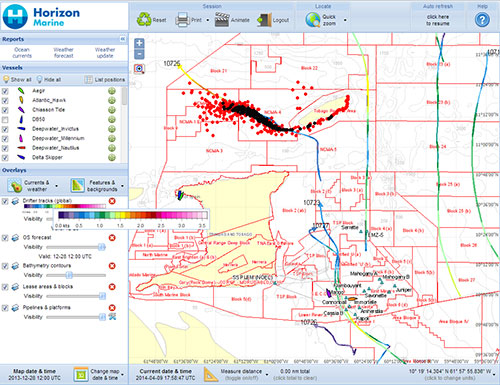Click the Hide all lightbulb icon

39,79
